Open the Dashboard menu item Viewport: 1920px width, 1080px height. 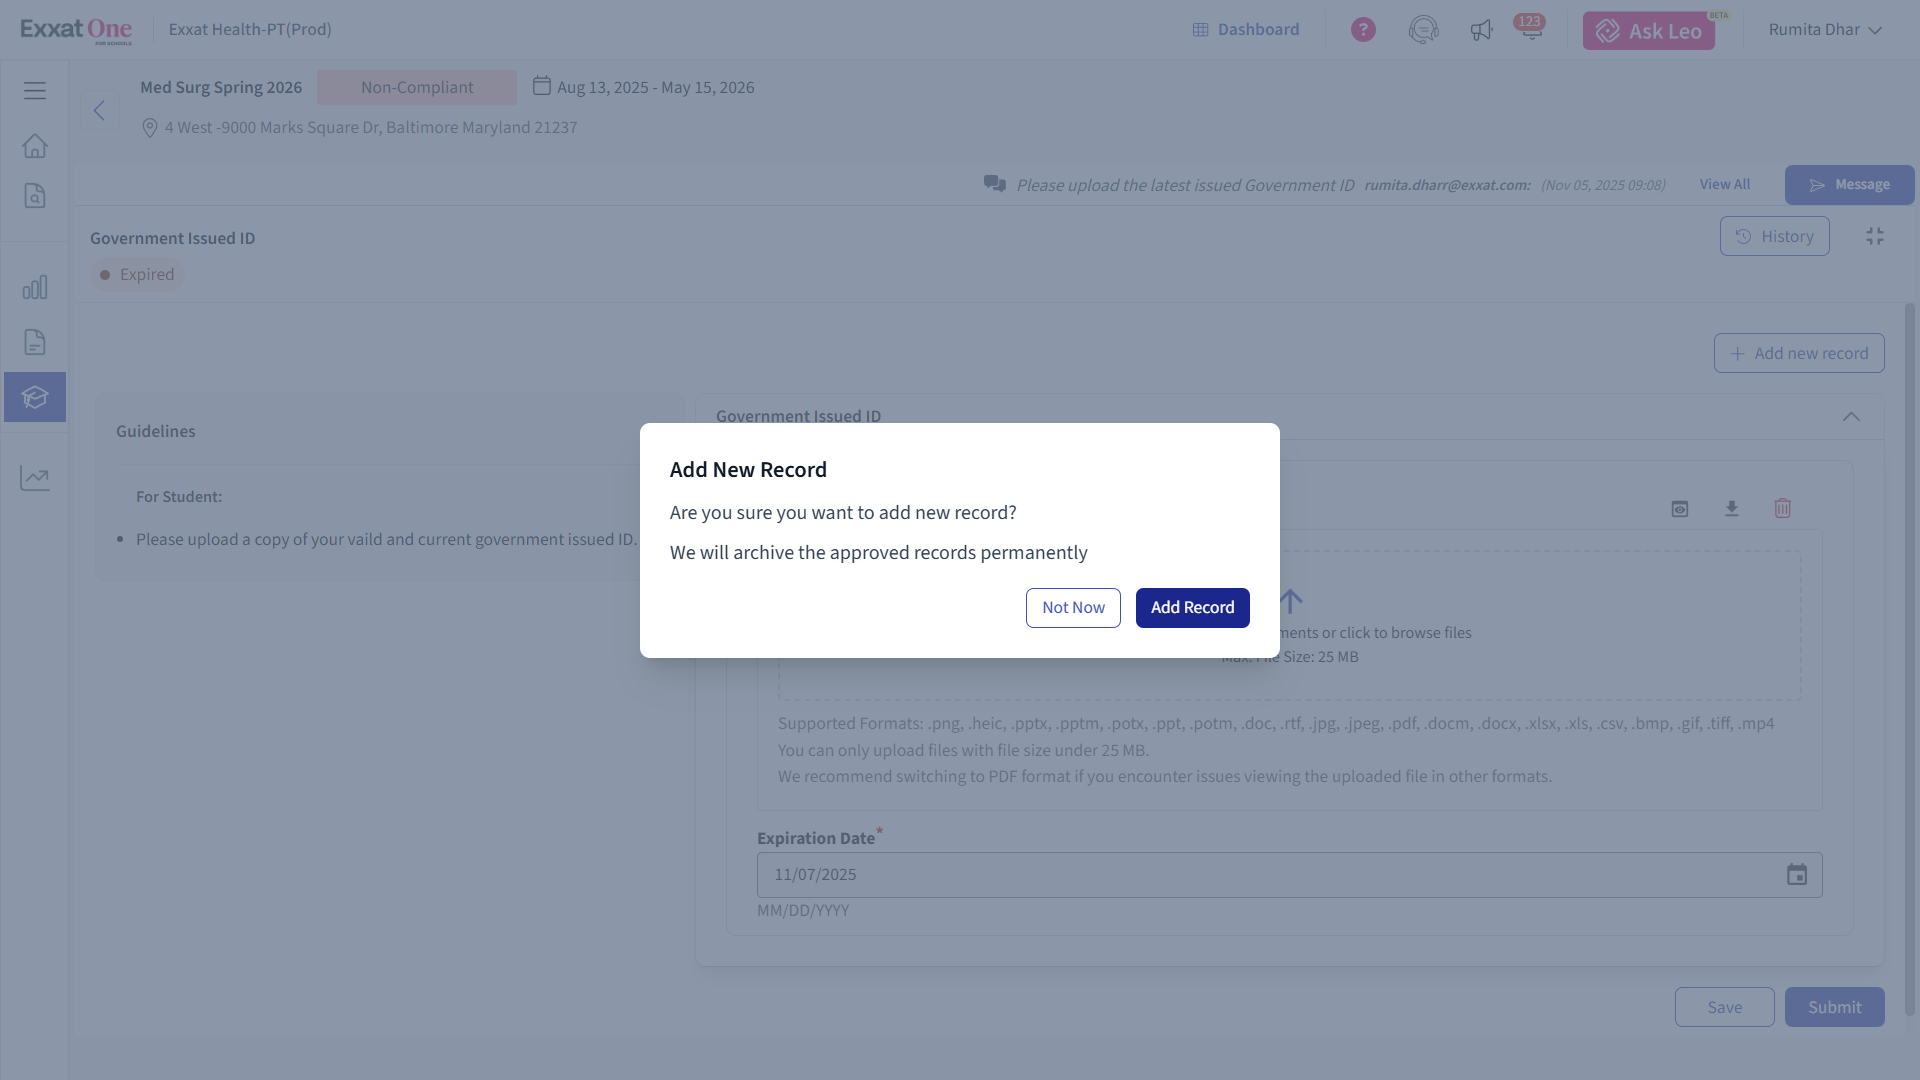(x=1246, y=30)
